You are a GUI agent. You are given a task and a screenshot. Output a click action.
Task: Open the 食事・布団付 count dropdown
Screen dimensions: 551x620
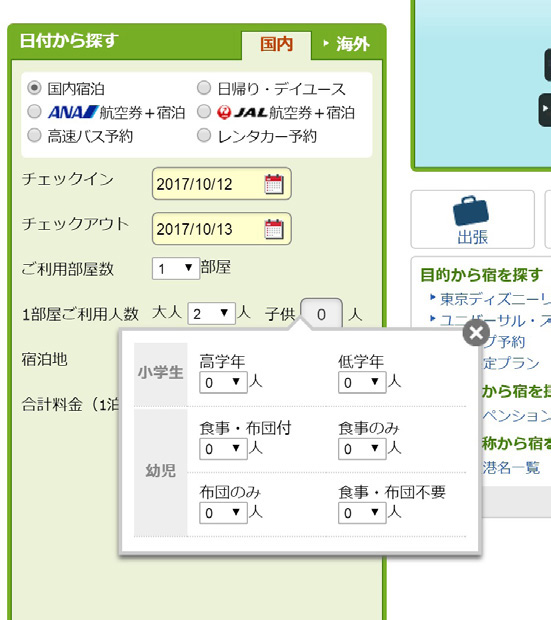pos(223,448)
